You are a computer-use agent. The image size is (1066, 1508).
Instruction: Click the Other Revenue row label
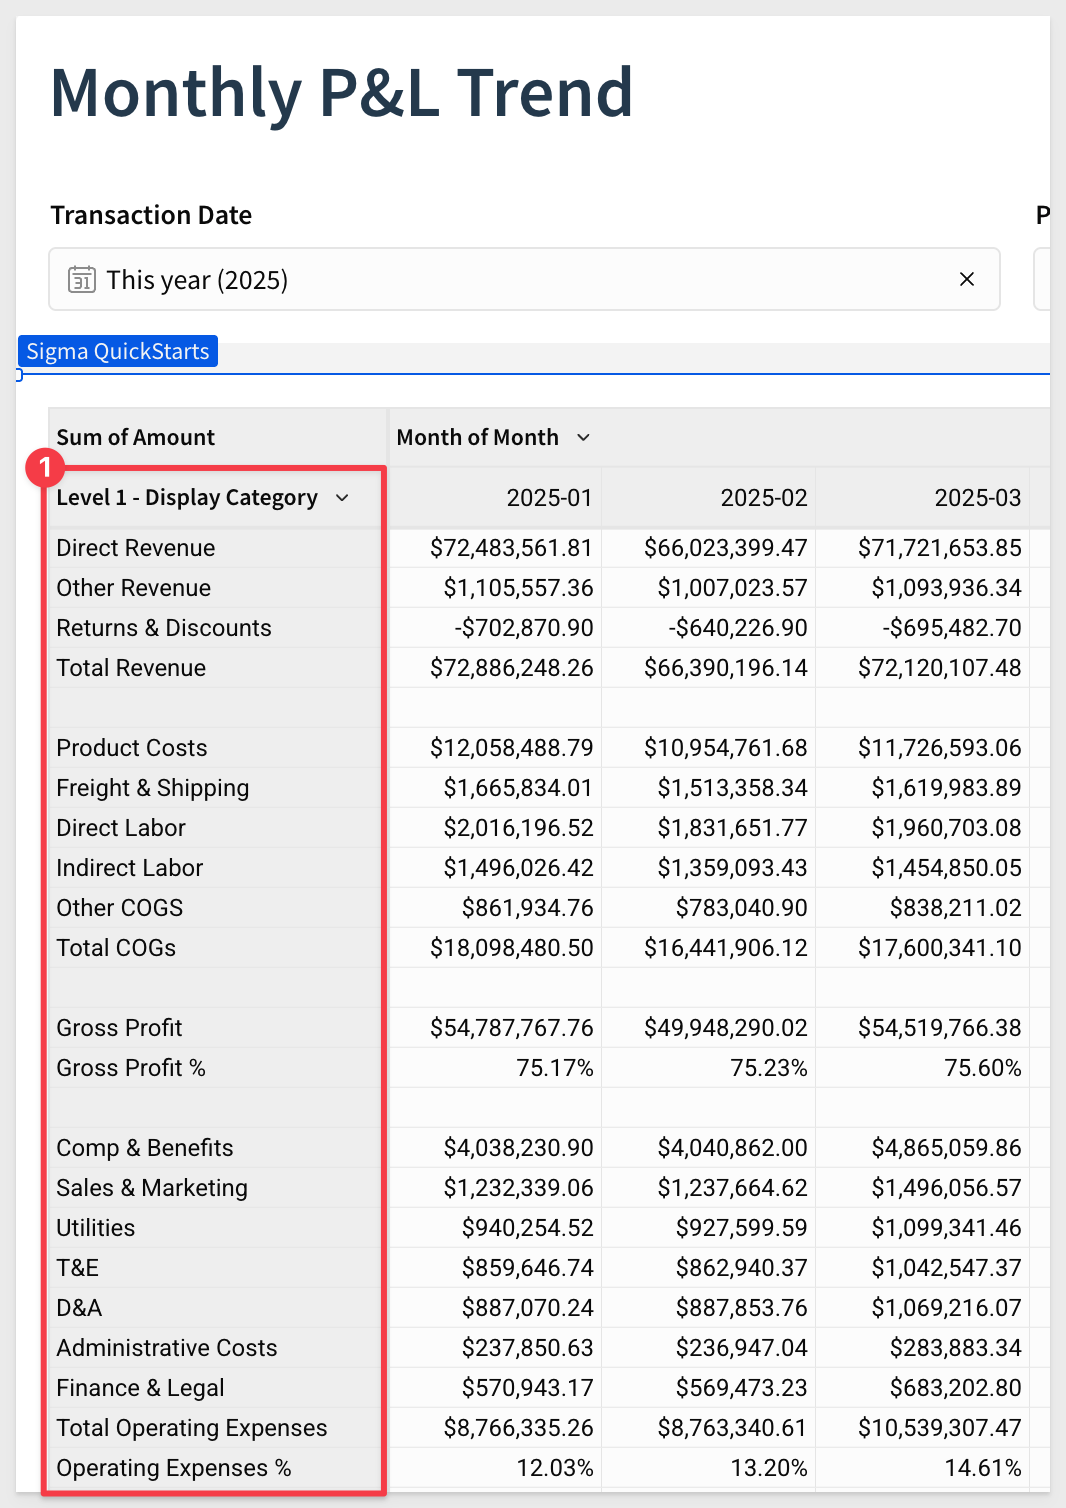(x=134, y=588)
